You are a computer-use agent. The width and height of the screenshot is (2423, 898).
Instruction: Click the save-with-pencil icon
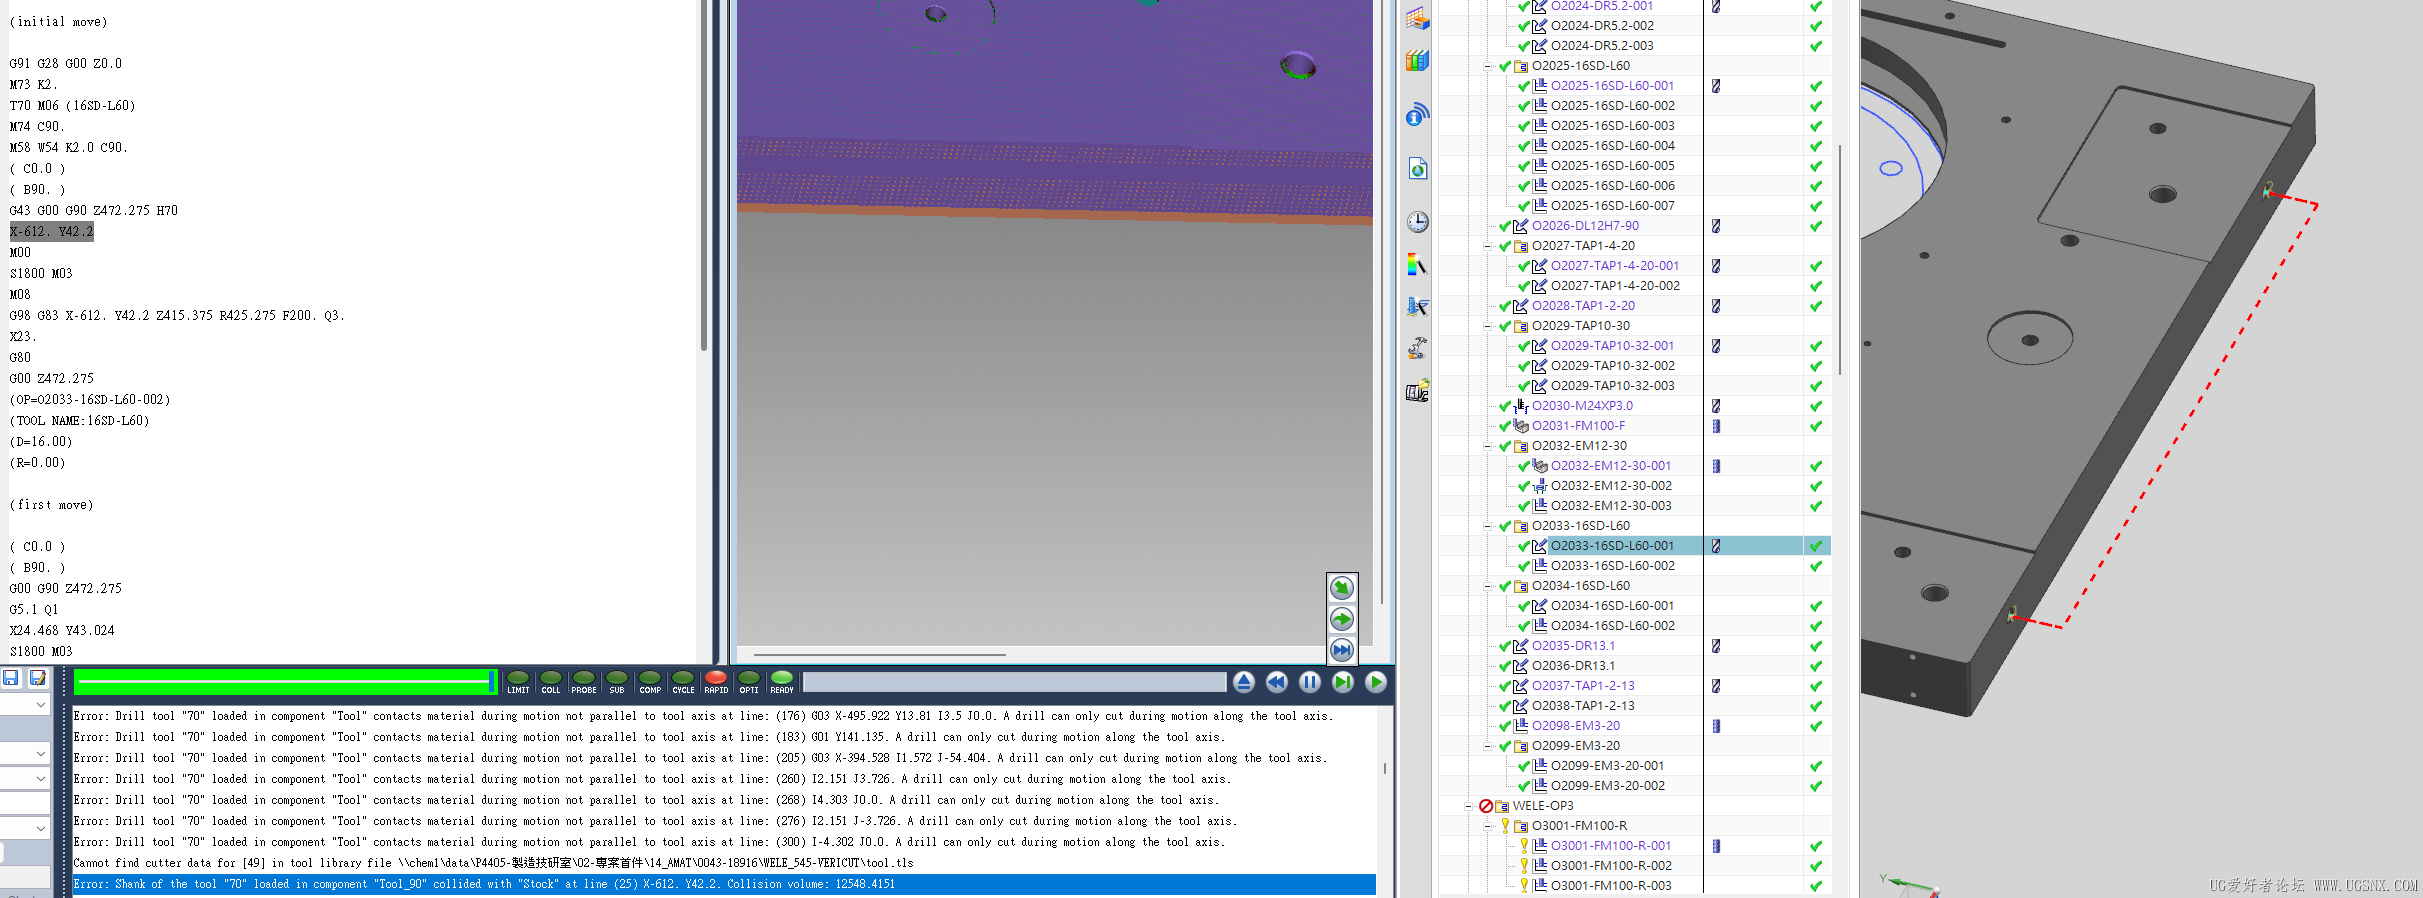(x=38, y=678)
